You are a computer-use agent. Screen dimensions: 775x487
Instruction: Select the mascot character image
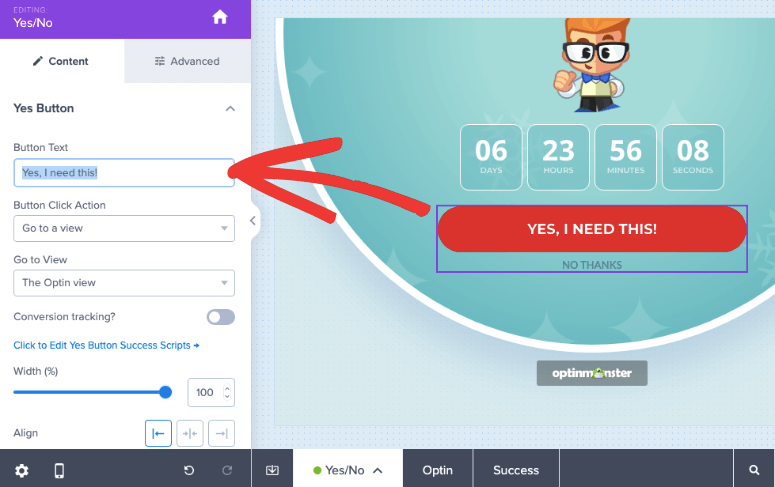tap(592, 64)
